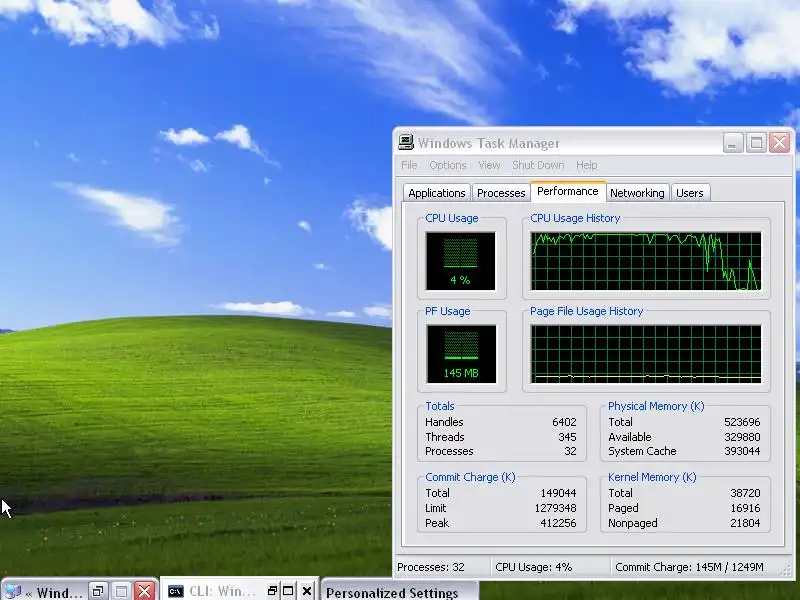Switch to the Networking tab

click(637, 193)
